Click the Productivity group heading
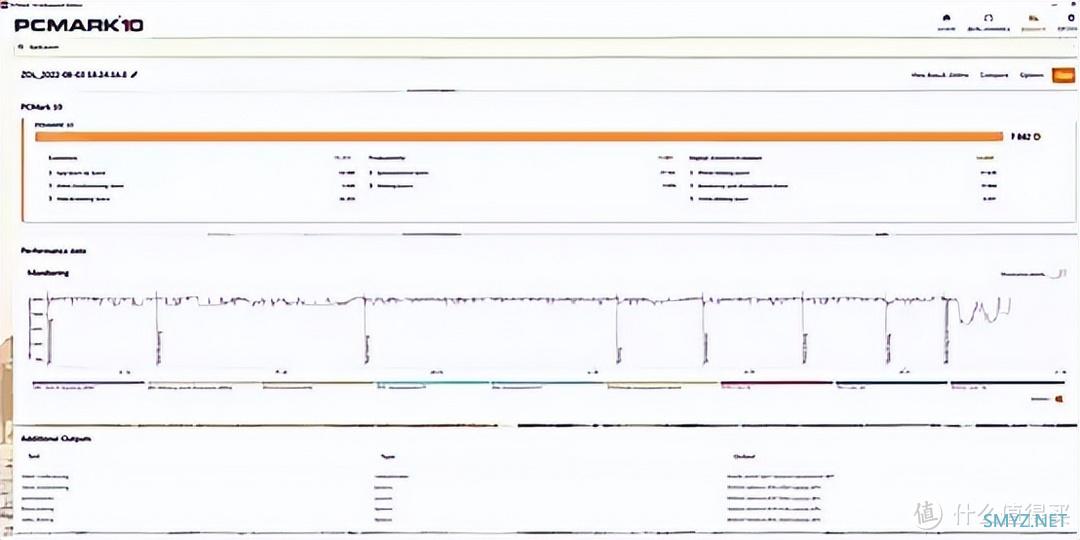This screenshot has height=540, width=1080. point(386,157)
